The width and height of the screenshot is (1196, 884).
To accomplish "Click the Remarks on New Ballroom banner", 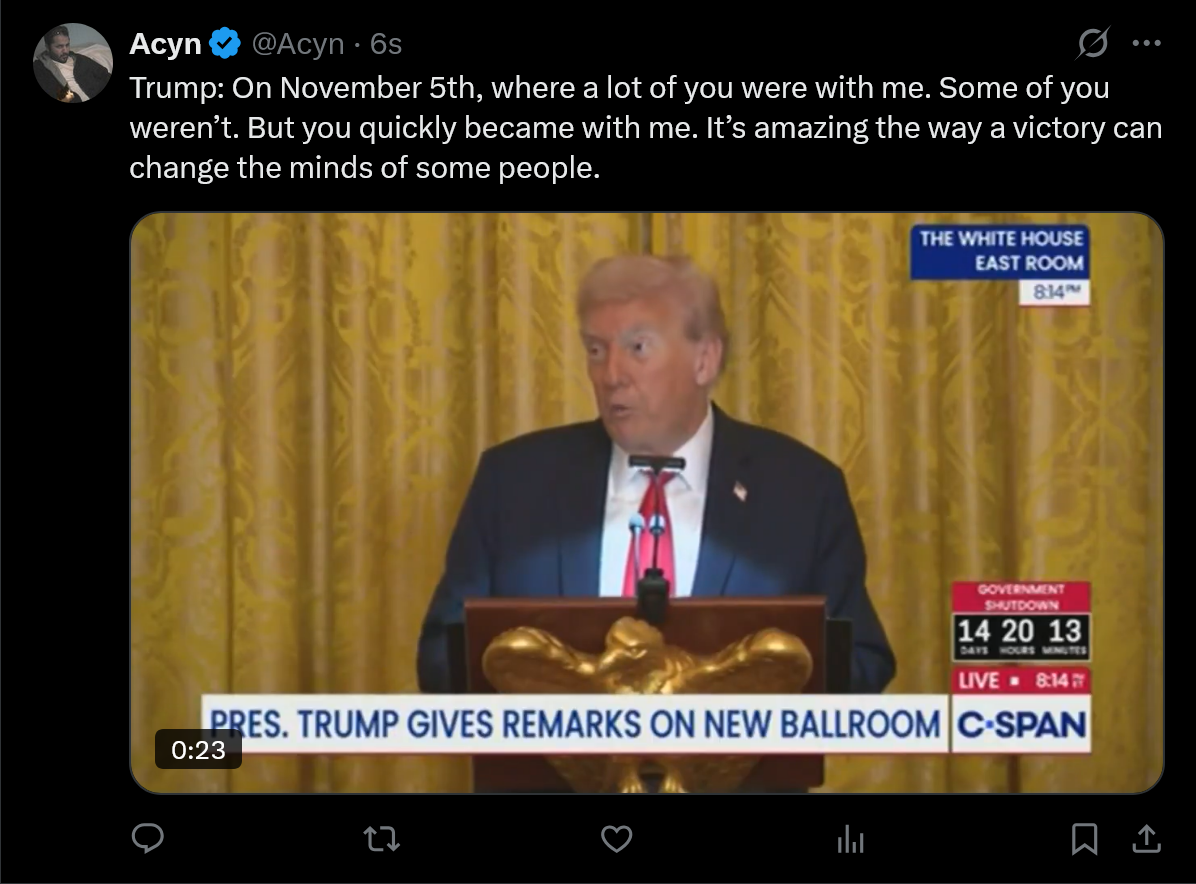I will [x=574, y=724].
